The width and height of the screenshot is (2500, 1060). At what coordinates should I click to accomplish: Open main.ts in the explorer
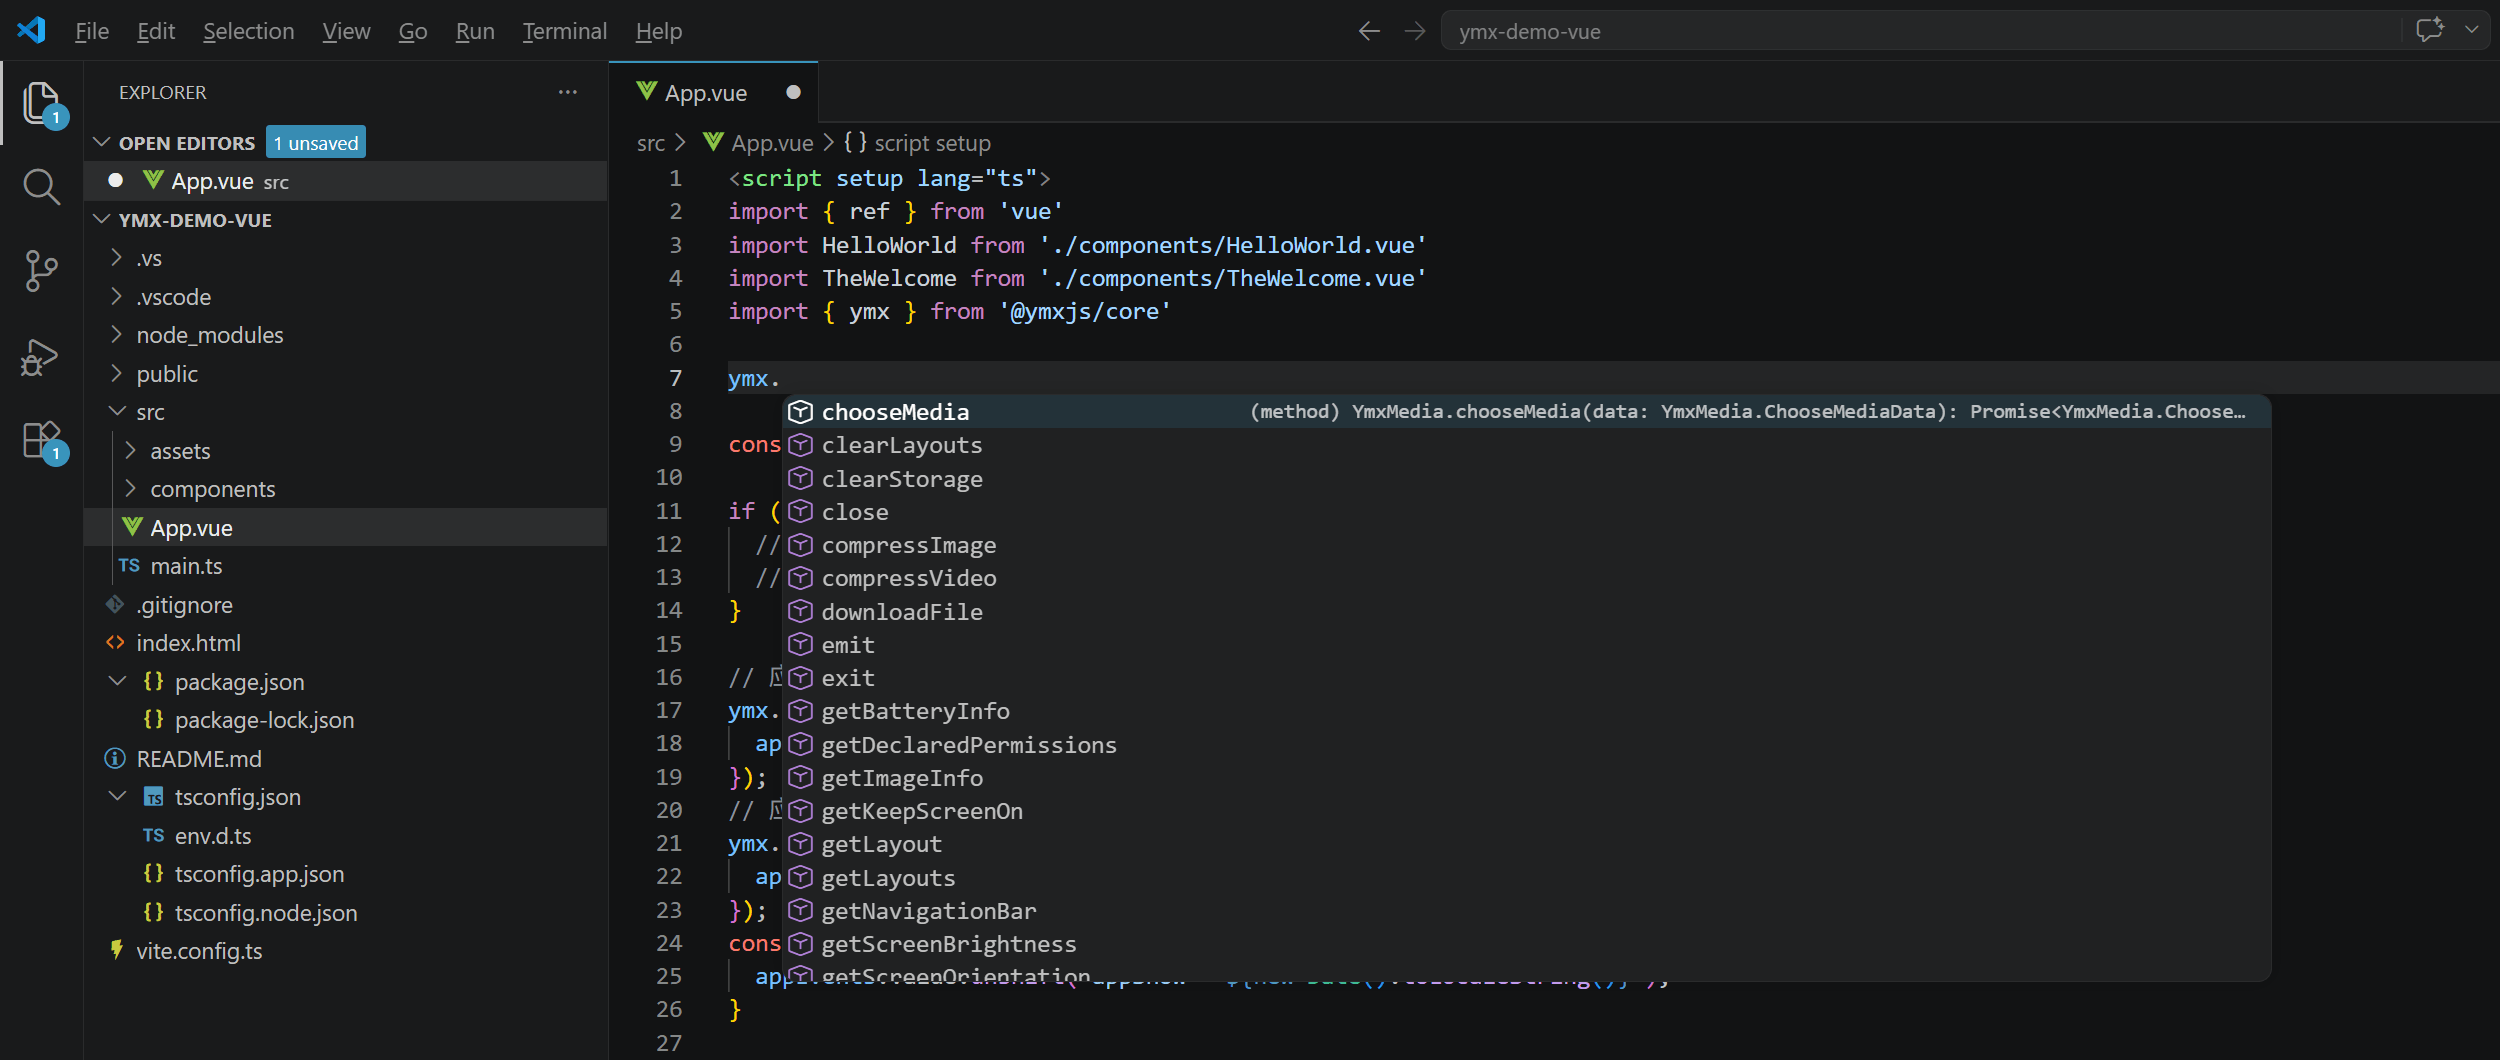346,566
